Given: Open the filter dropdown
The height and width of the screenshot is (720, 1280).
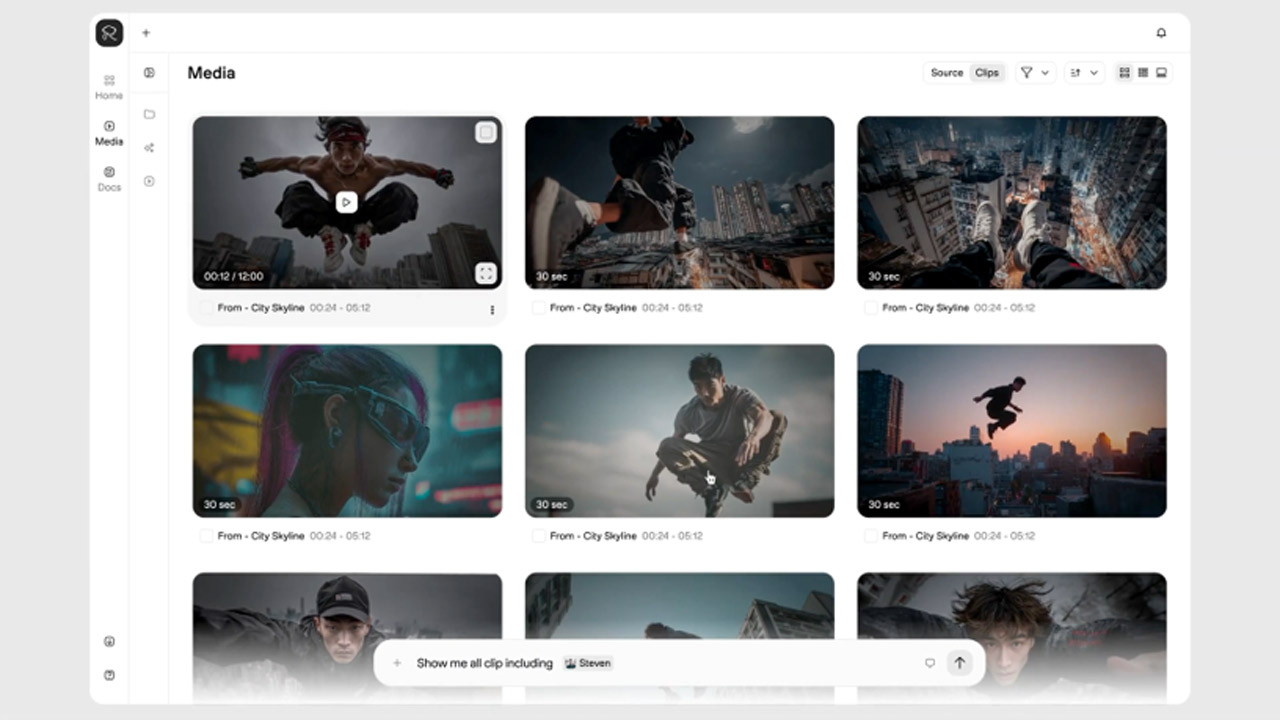Looking at the screenshot, I should [1035, 73].
